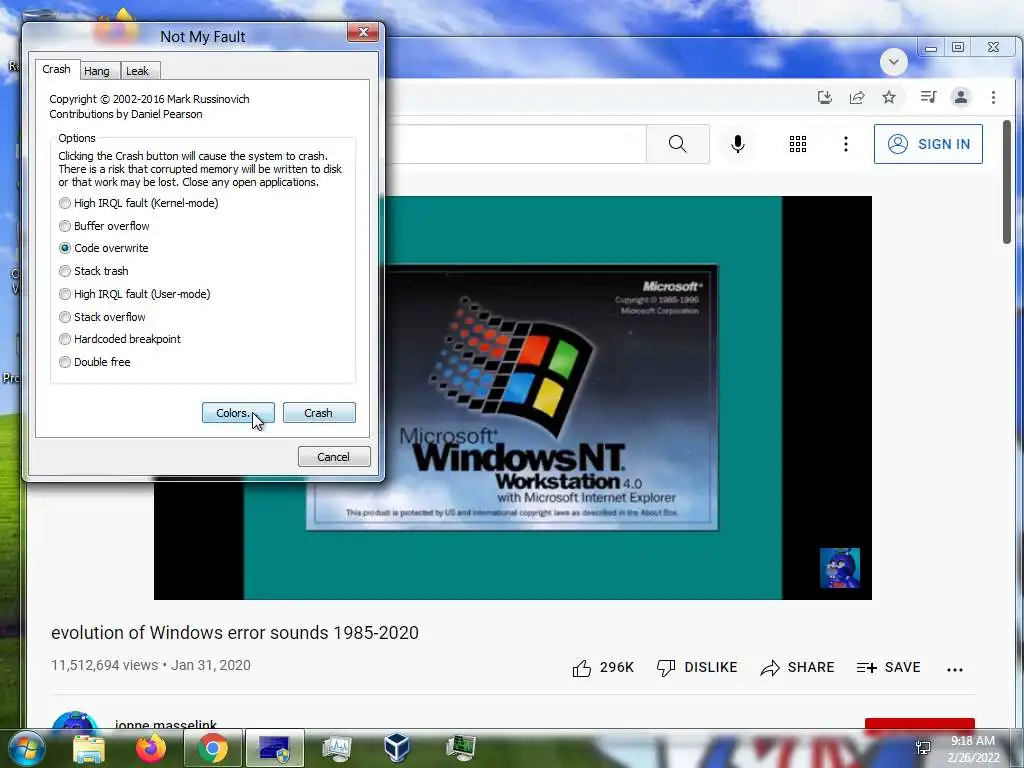Click the Chrome profile avatar icon

[961, 97]
